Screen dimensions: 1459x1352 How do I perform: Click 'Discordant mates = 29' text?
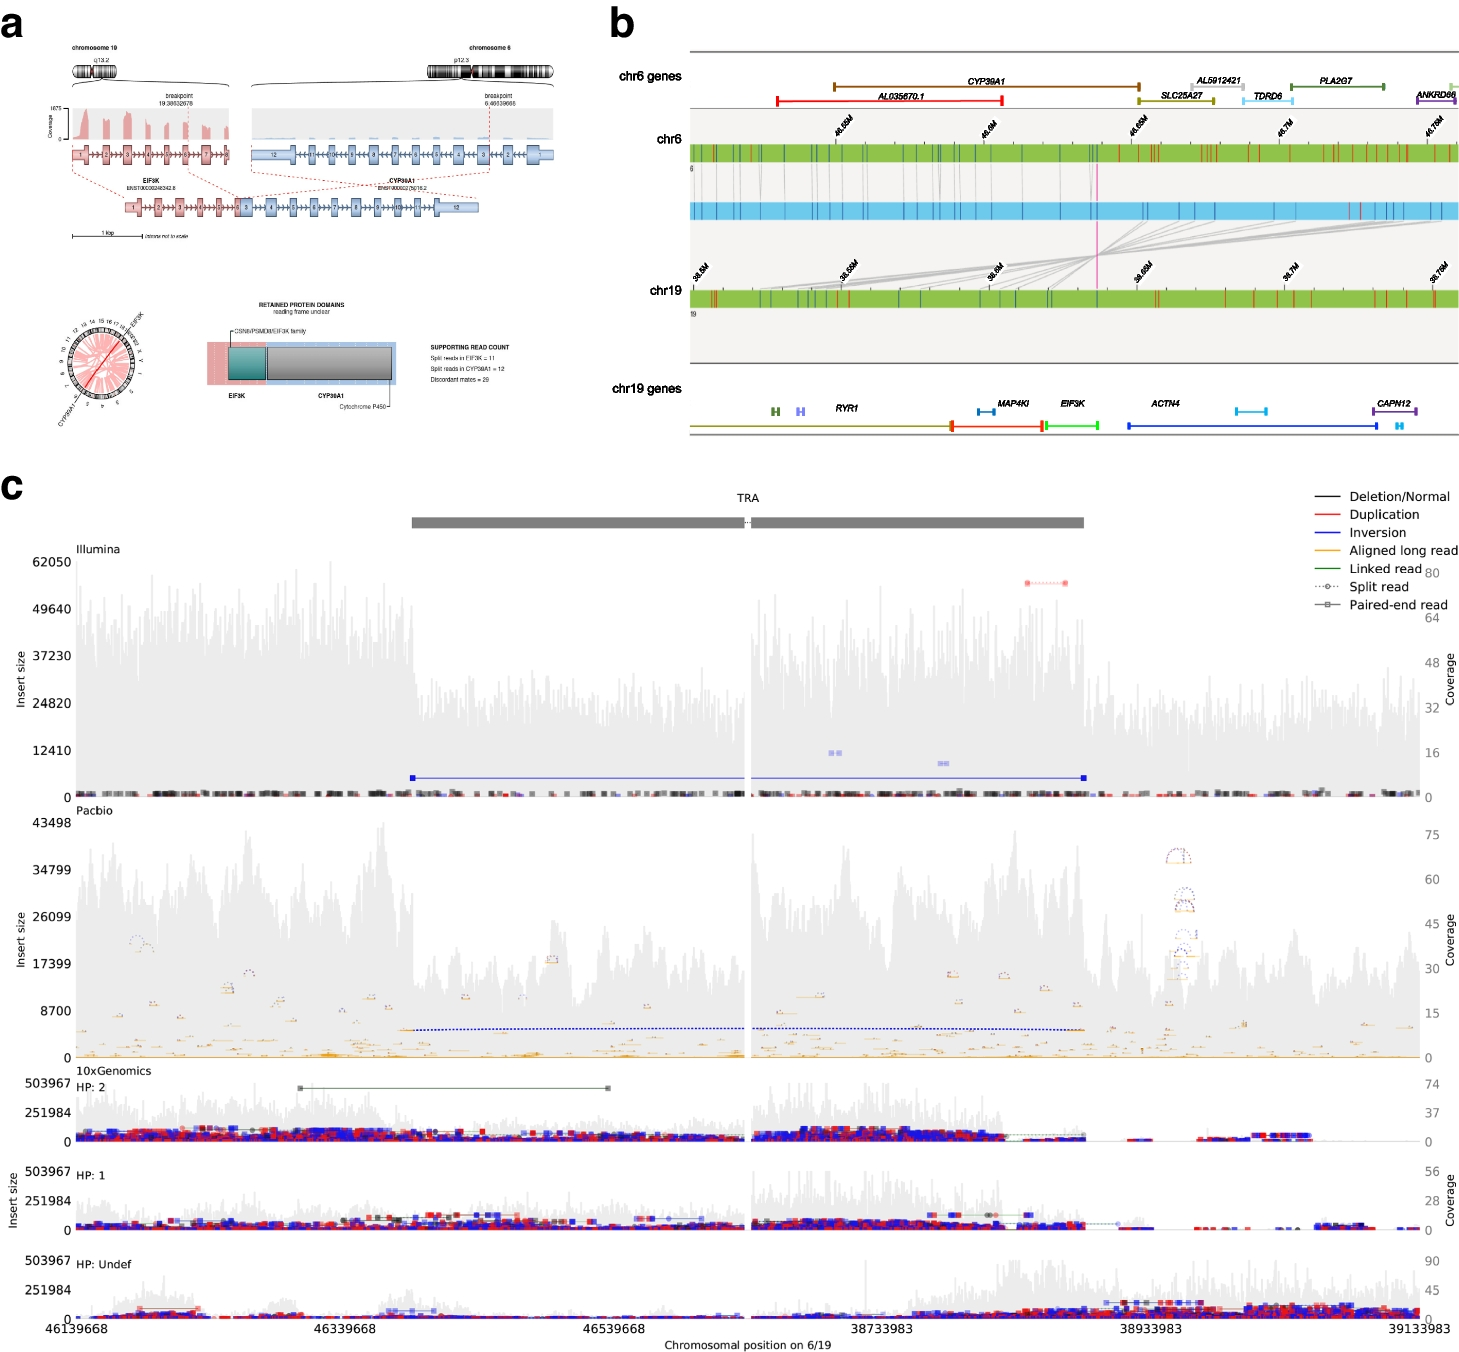pos(460,380)
